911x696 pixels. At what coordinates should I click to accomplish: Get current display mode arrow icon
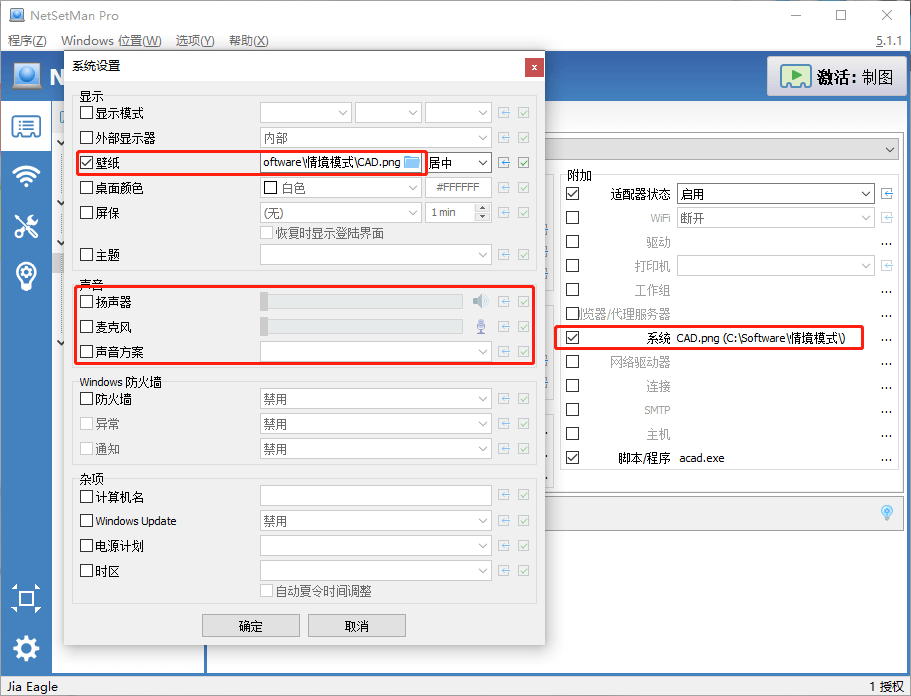pyautogui.click(x=504, y=113)
